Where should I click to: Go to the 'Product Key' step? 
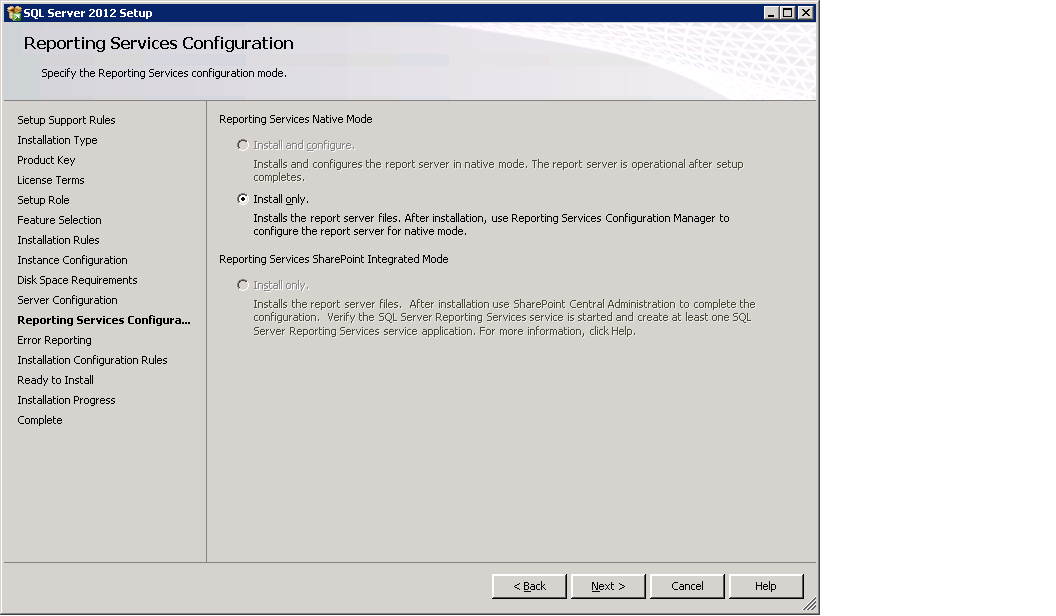pyautogui.click(x=46, y=160)
